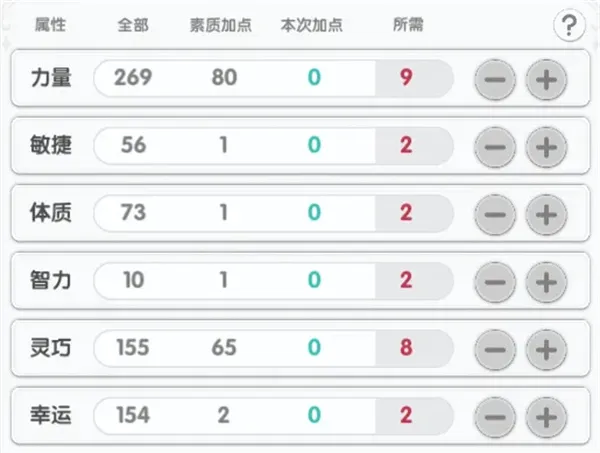The width and height of the screenshot is (600, 453).
Task: Increase 智力 using its plus icon
Action: [x=545, y=282]
